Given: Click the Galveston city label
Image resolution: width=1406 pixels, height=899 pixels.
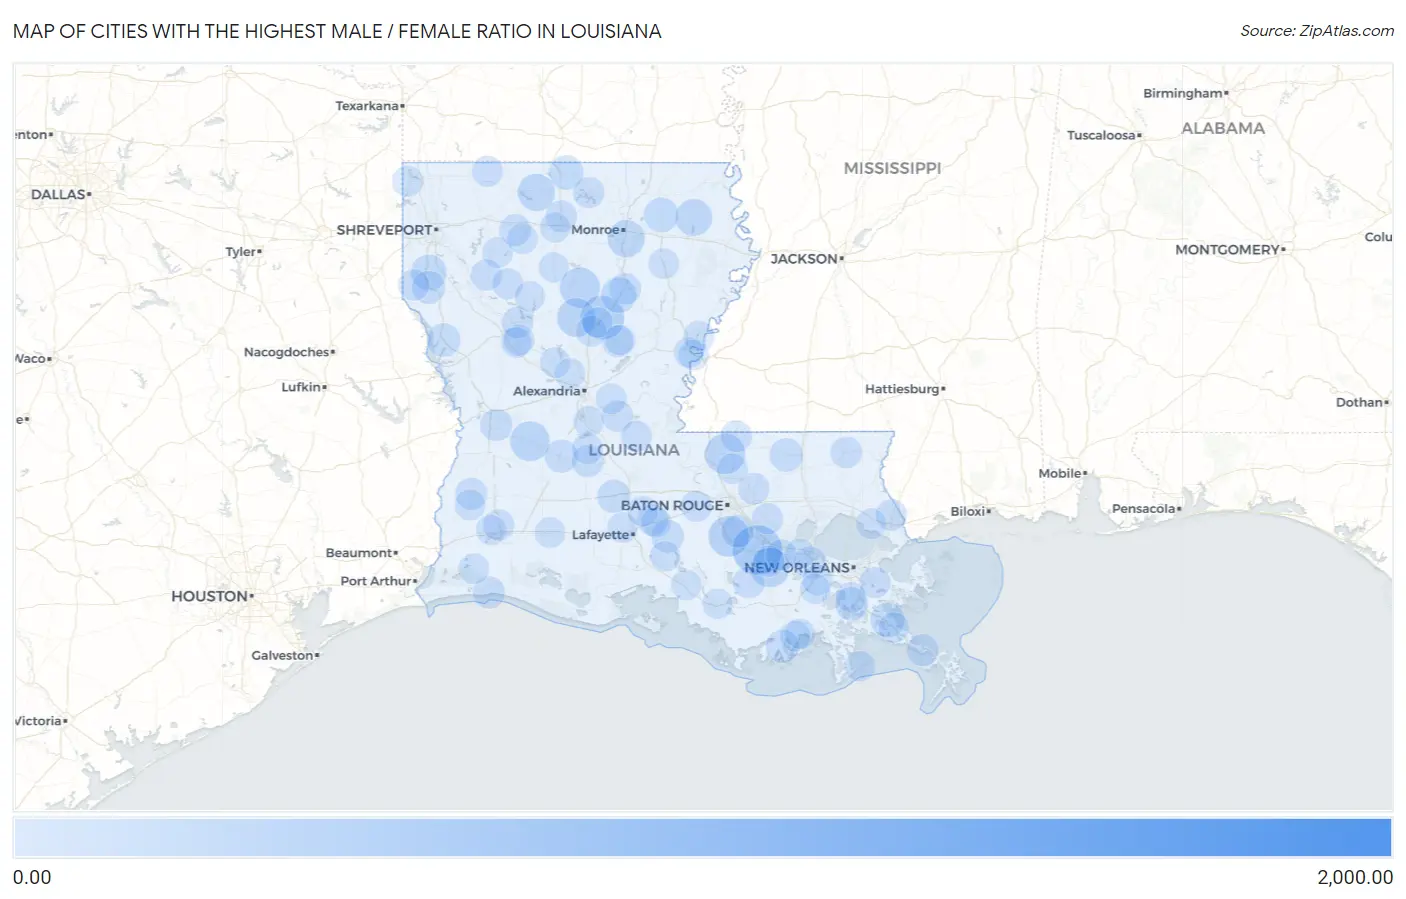Looking at the screenshot, I should tap(283, 656).
